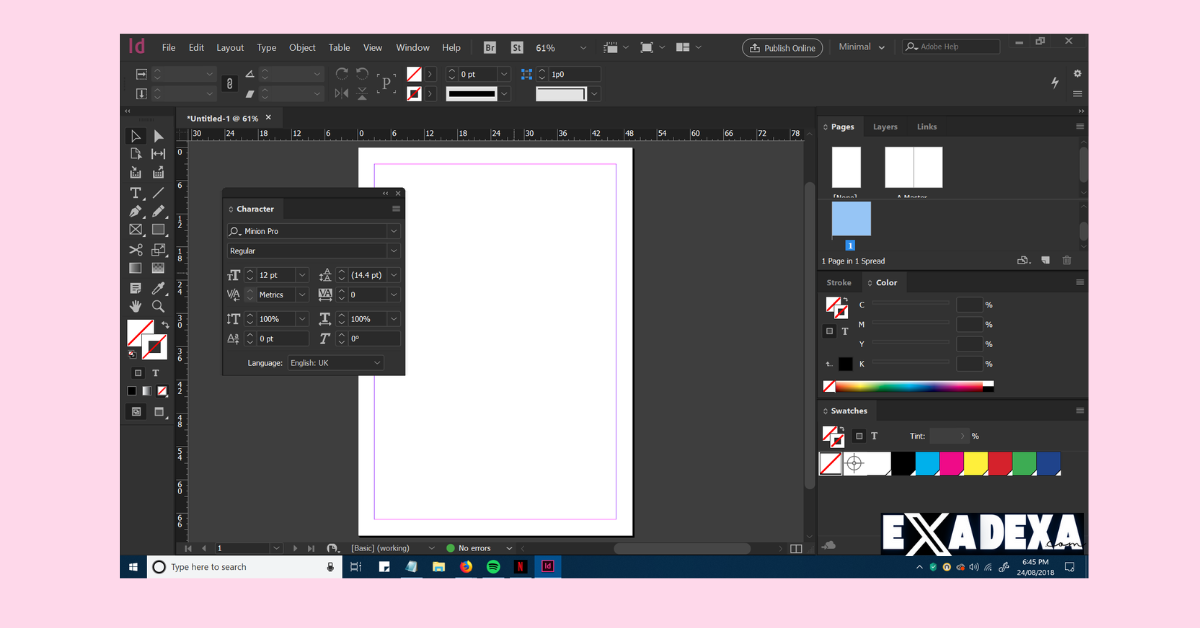Image resolution: width=1200 pixels, height=628 pixels.
Task: Select the Hand tool
Action: [x=135, y=306]
